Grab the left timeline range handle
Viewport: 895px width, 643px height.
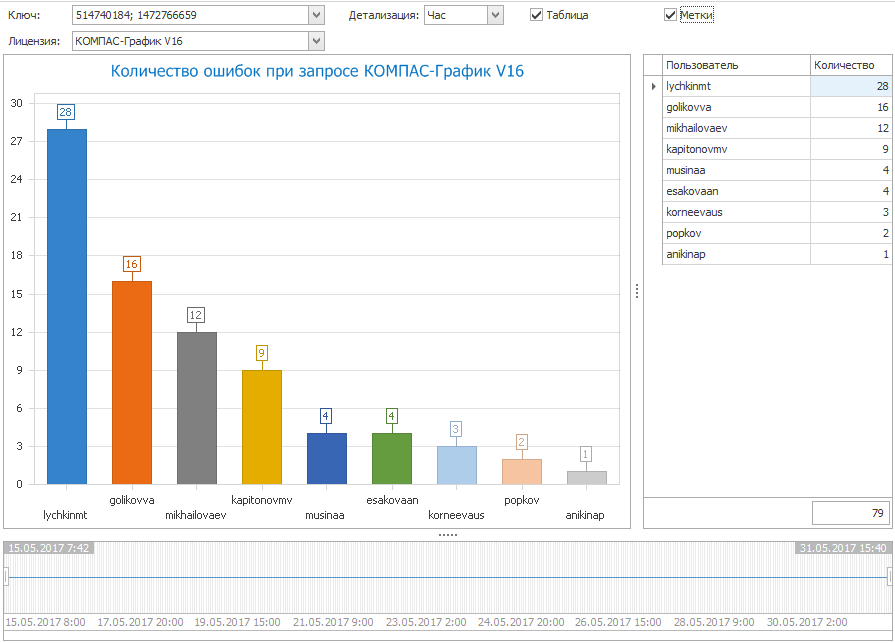pos(5,576)
